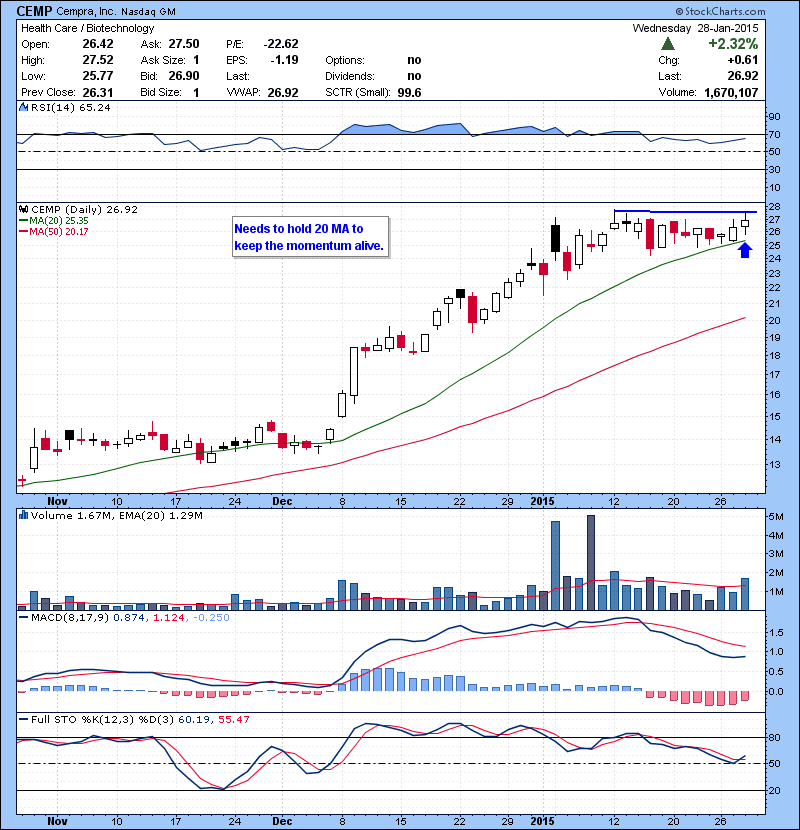This screenshot has height=830, width=800.
Task: Click the CEMP ticker symbol in the header
Action: 34,11
